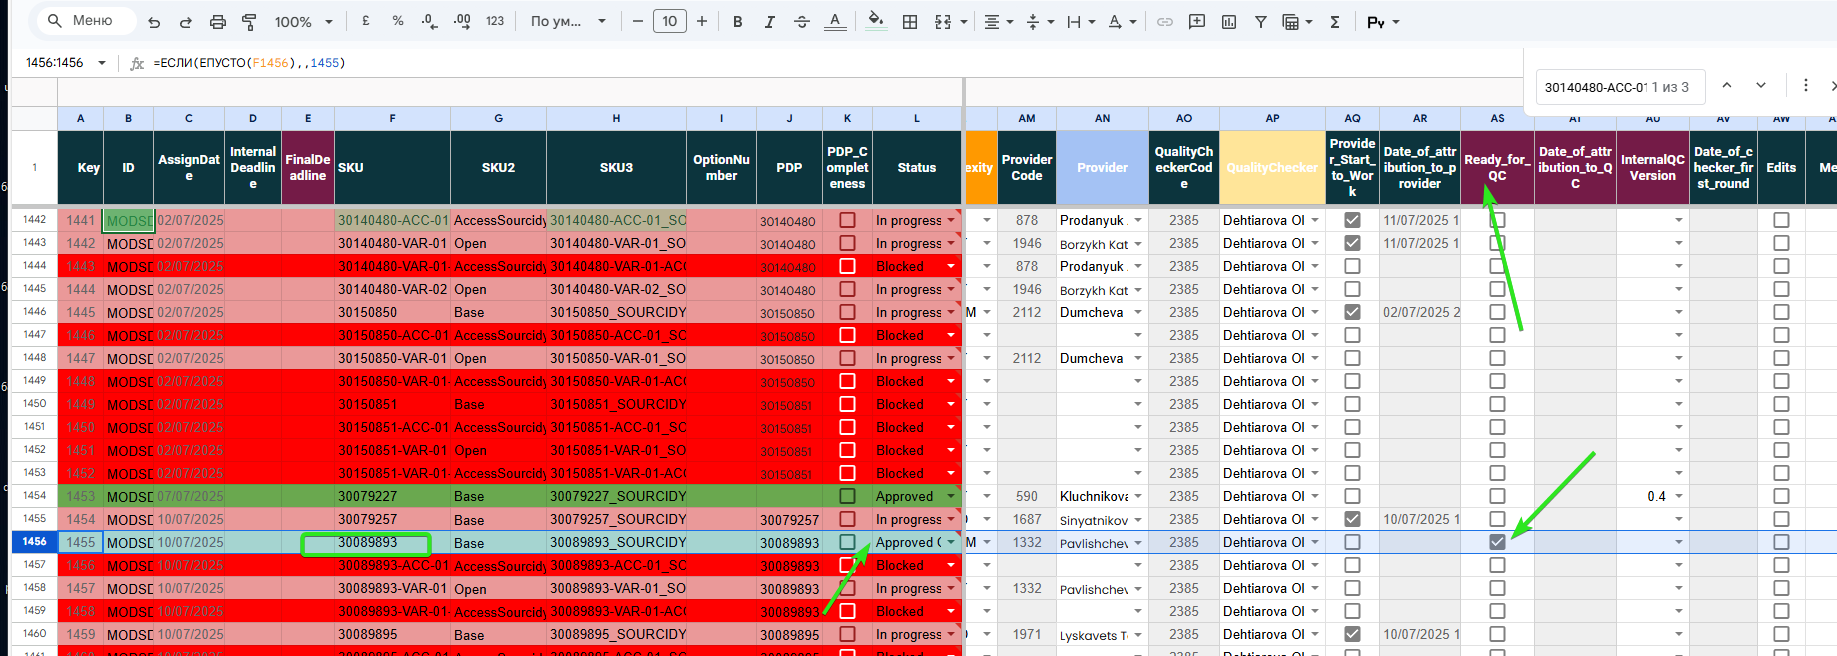Apply strikethrough formatting
The width and height of the screenshot is (1837, 656).
[x=801, y=21]
